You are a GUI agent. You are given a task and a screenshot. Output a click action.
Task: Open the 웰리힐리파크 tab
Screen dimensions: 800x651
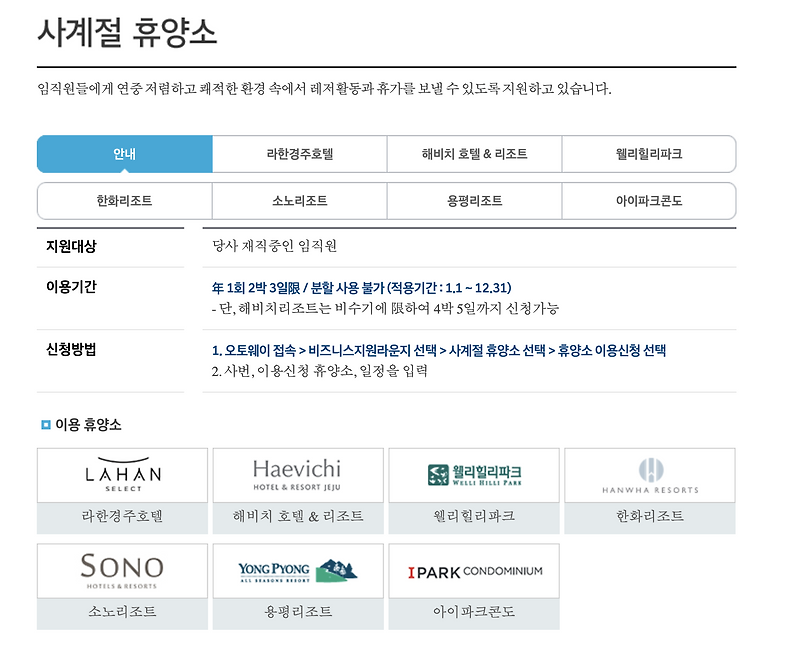point(649,154)
